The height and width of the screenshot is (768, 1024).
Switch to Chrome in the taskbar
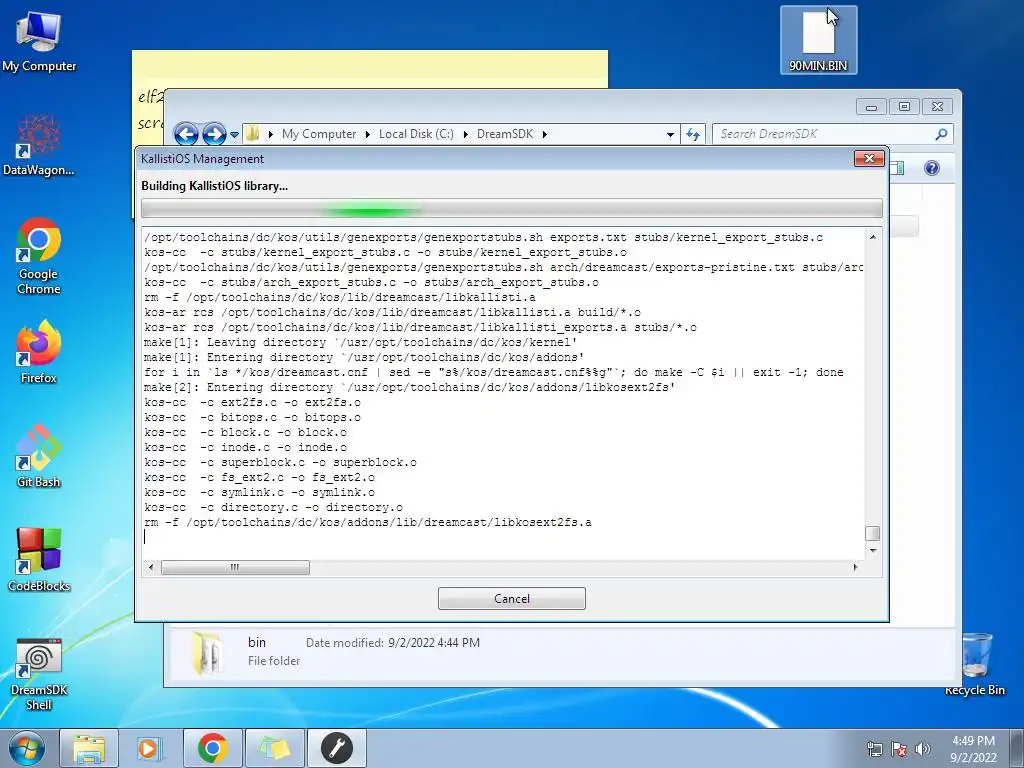pyautogui.click(x=212, y=748)
